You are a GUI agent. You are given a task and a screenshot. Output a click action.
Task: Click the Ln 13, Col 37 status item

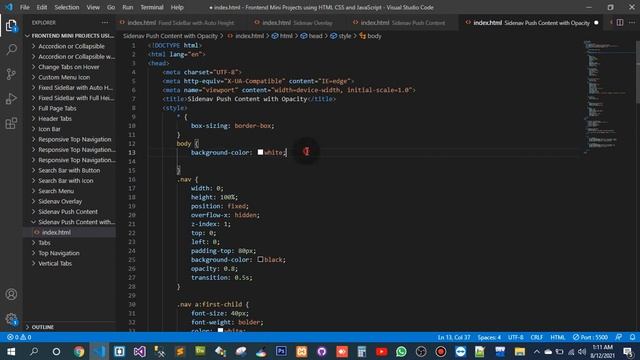click(454, 337)
